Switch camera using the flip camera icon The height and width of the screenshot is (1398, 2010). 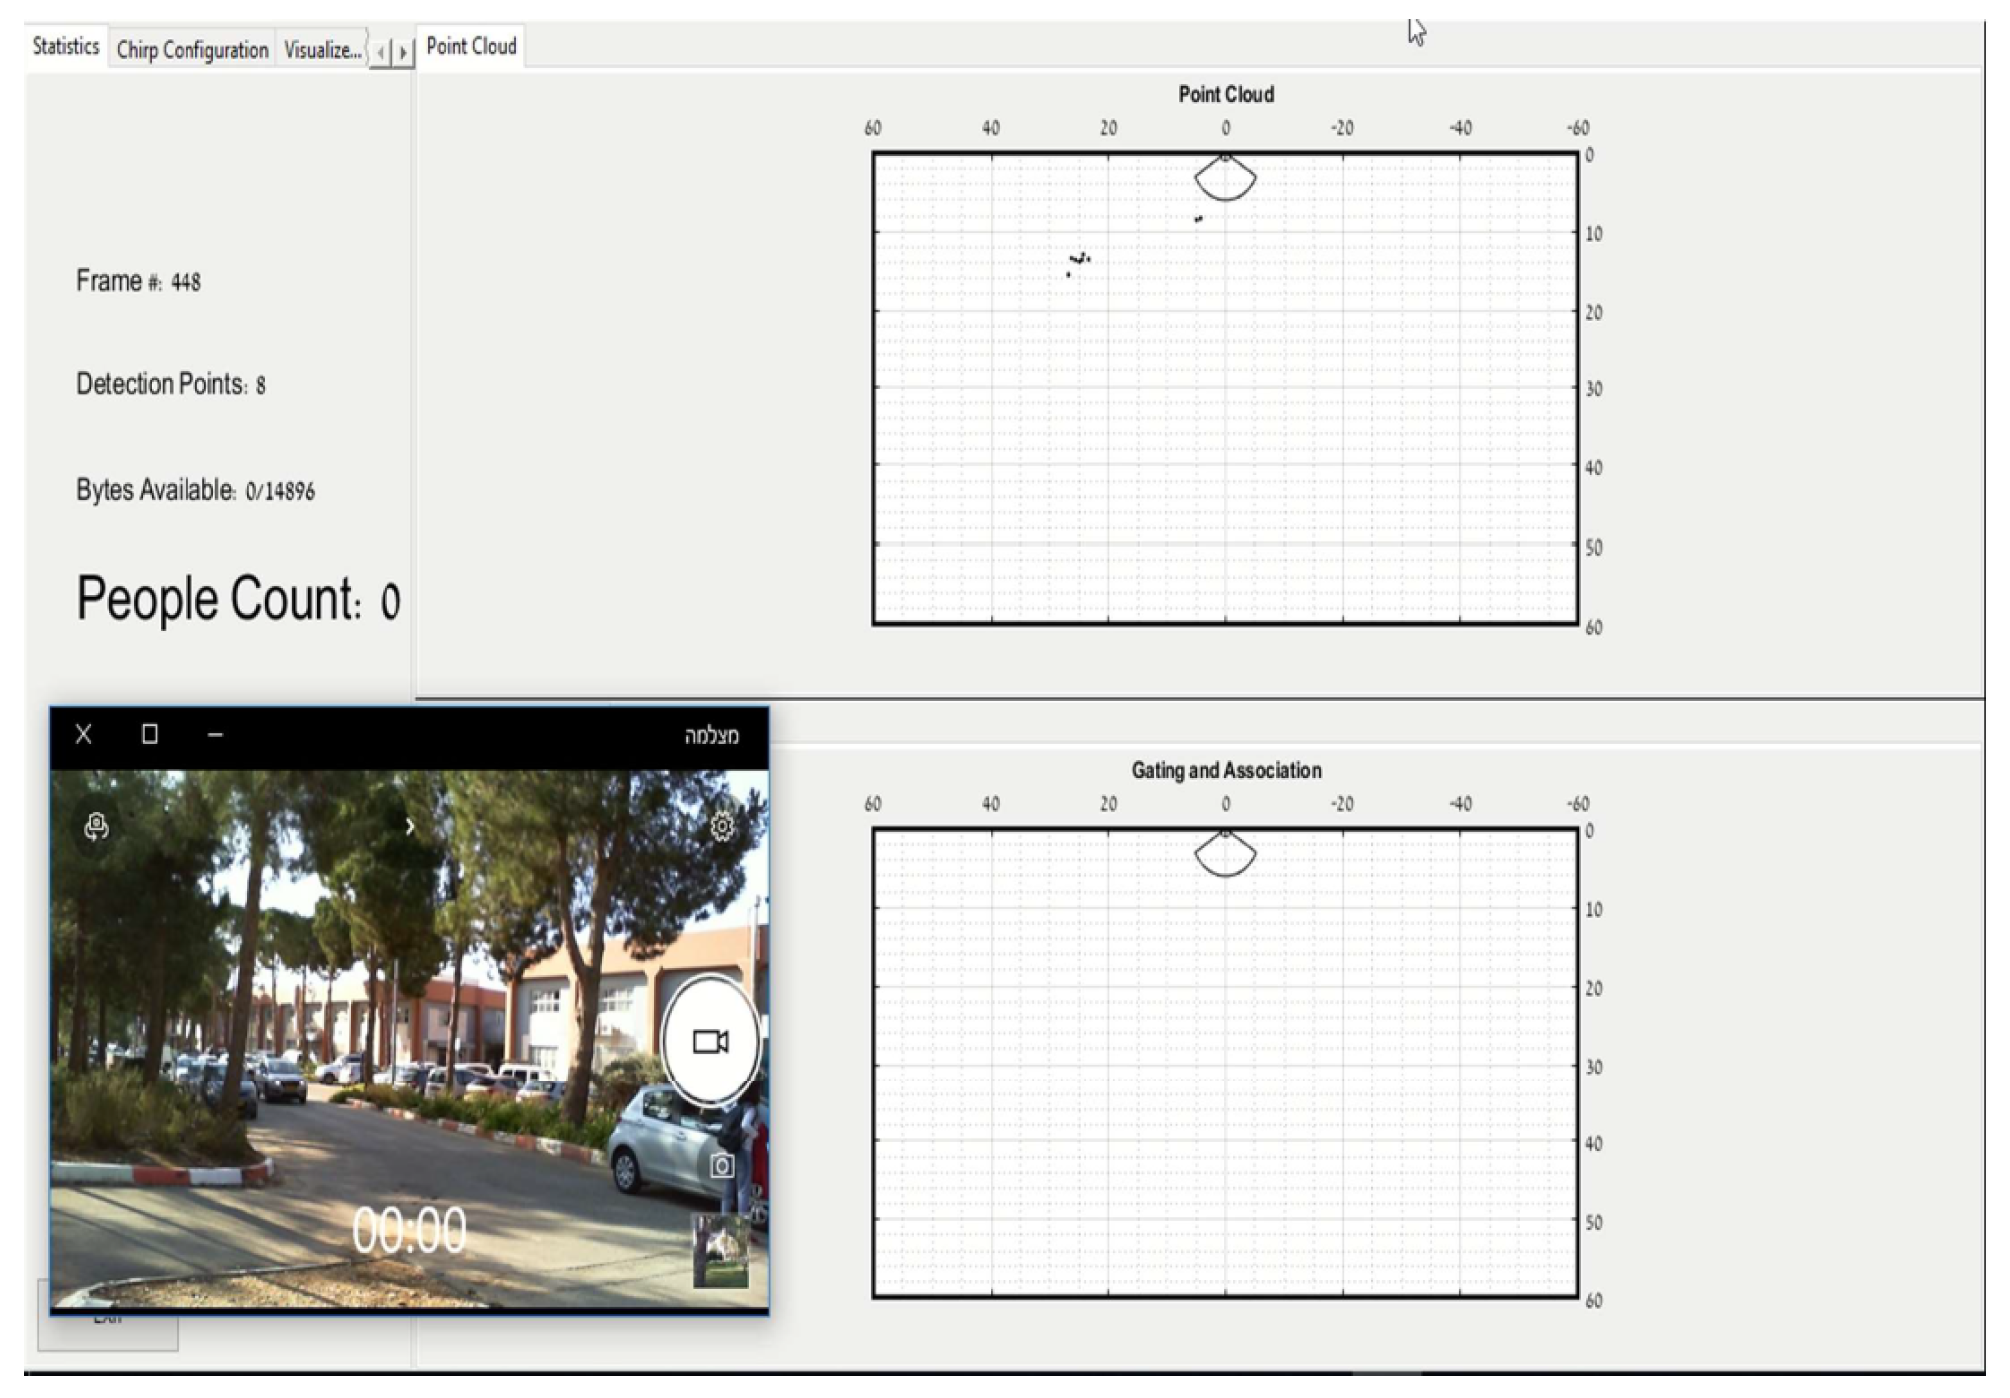click(x=96, y=826)
